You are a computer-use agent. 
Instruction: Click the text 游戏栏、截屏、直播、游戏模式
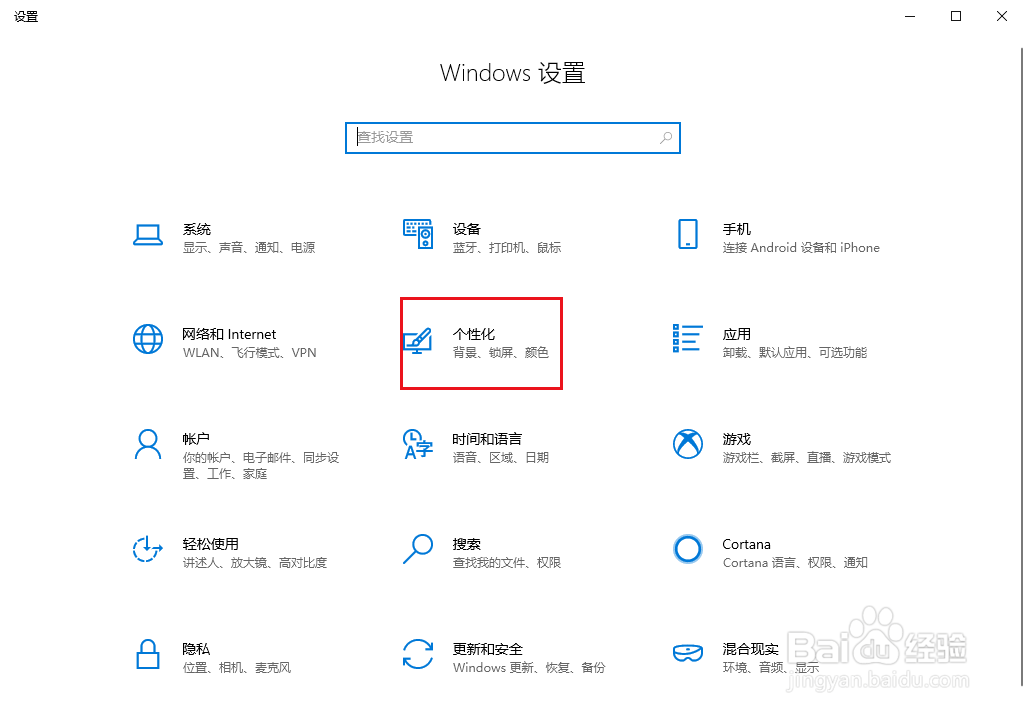(x=807, y=457)
